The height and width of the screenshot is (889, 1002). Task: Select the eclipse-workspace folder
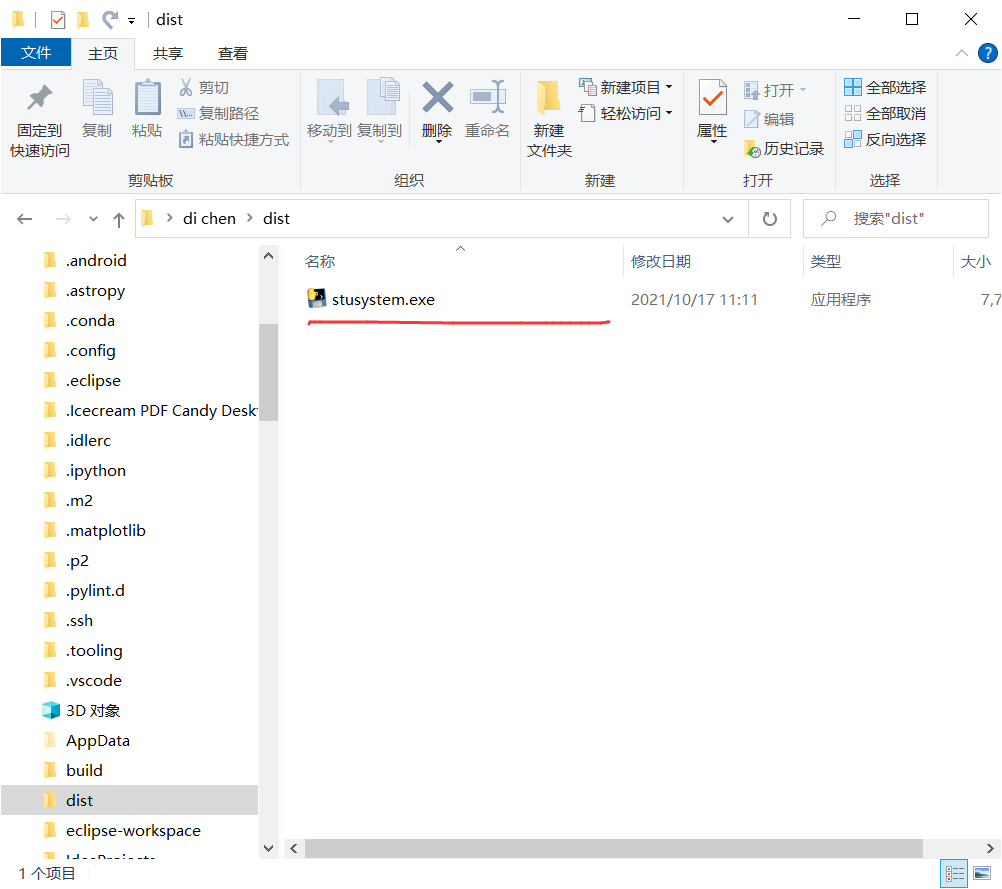(133, 831)
